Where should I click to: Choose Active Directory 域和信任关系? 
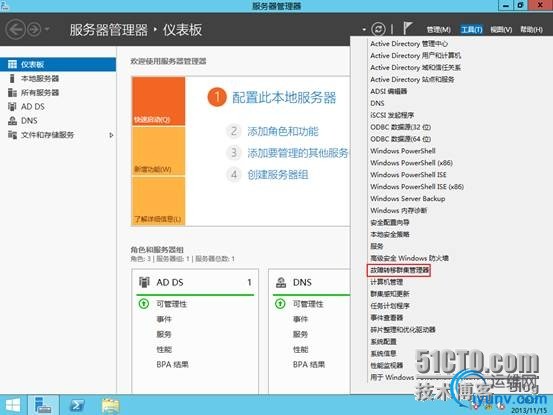click(x=415, y=67)
